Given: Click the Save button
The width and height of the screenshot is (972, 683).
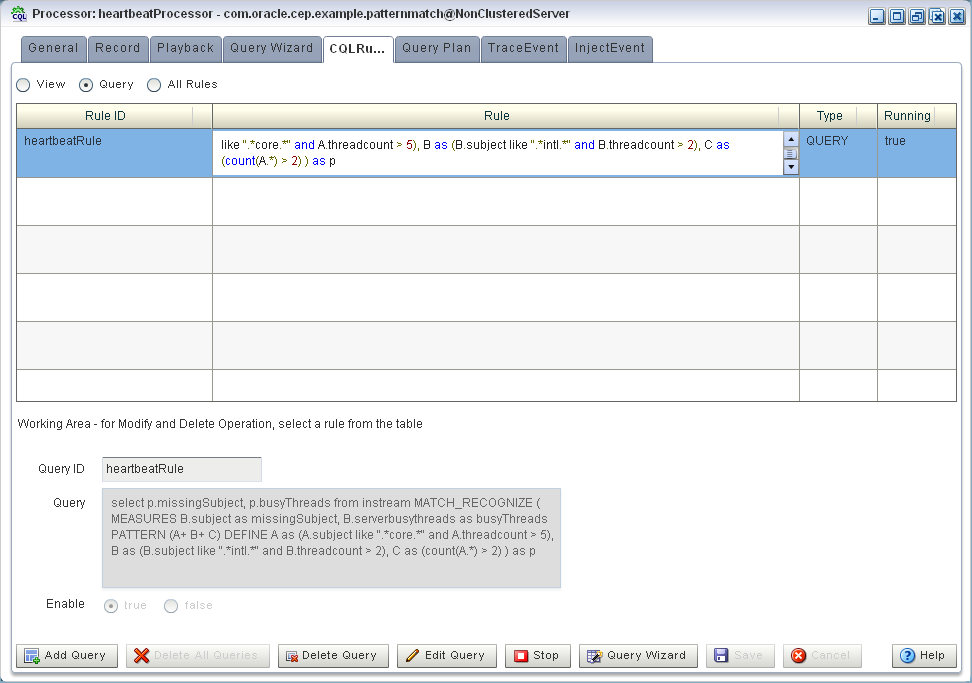Looking at the screenshot, I should 740,656.
